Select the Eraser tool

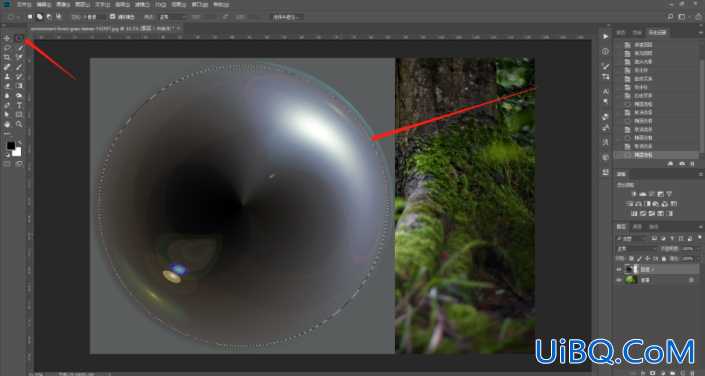(7, 86)
